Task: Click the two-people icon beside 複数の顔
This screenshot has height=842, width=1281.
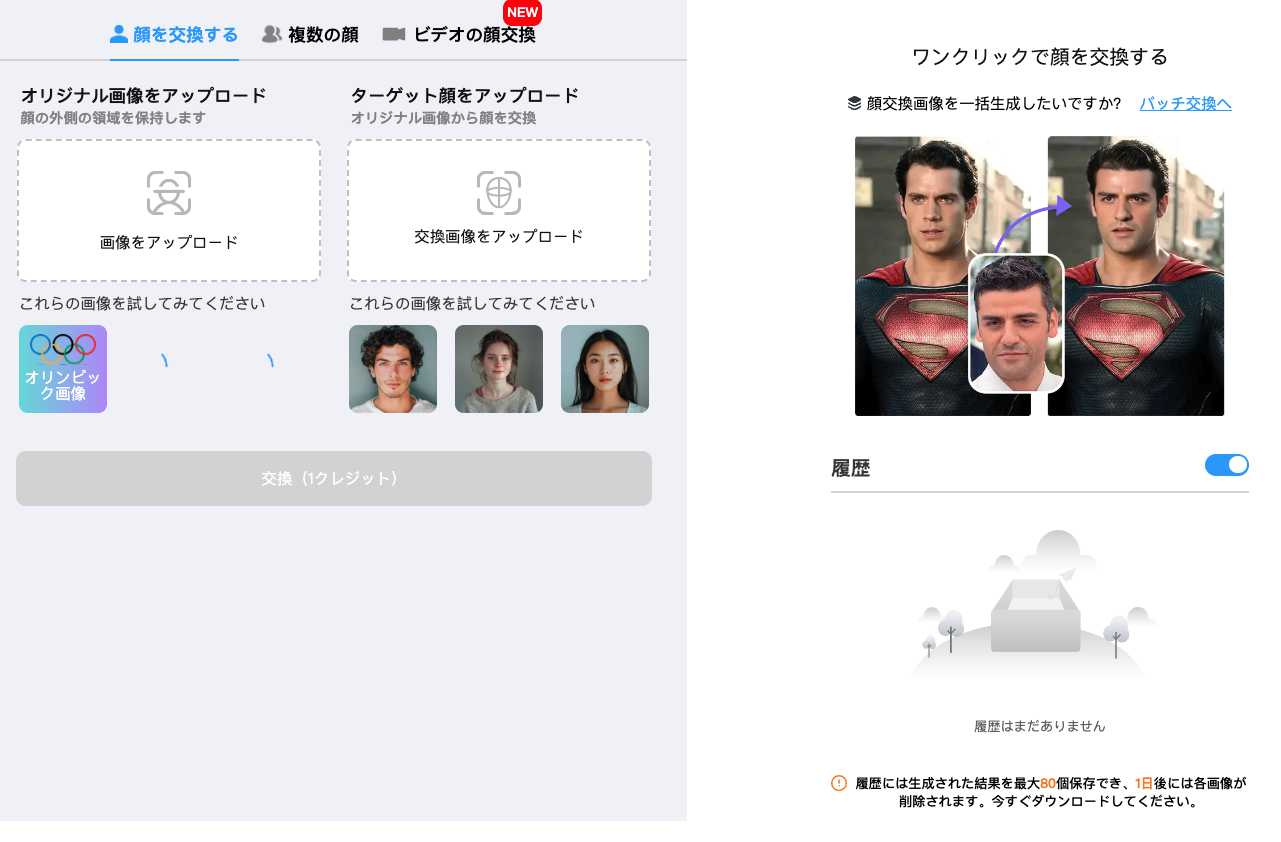Action: (x=272, y=34)
